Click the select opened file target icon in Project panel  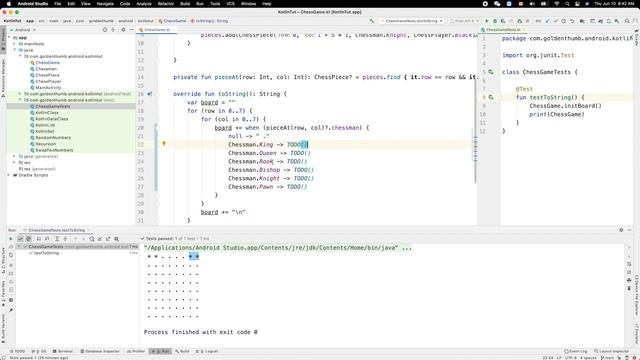pos(105,30)
